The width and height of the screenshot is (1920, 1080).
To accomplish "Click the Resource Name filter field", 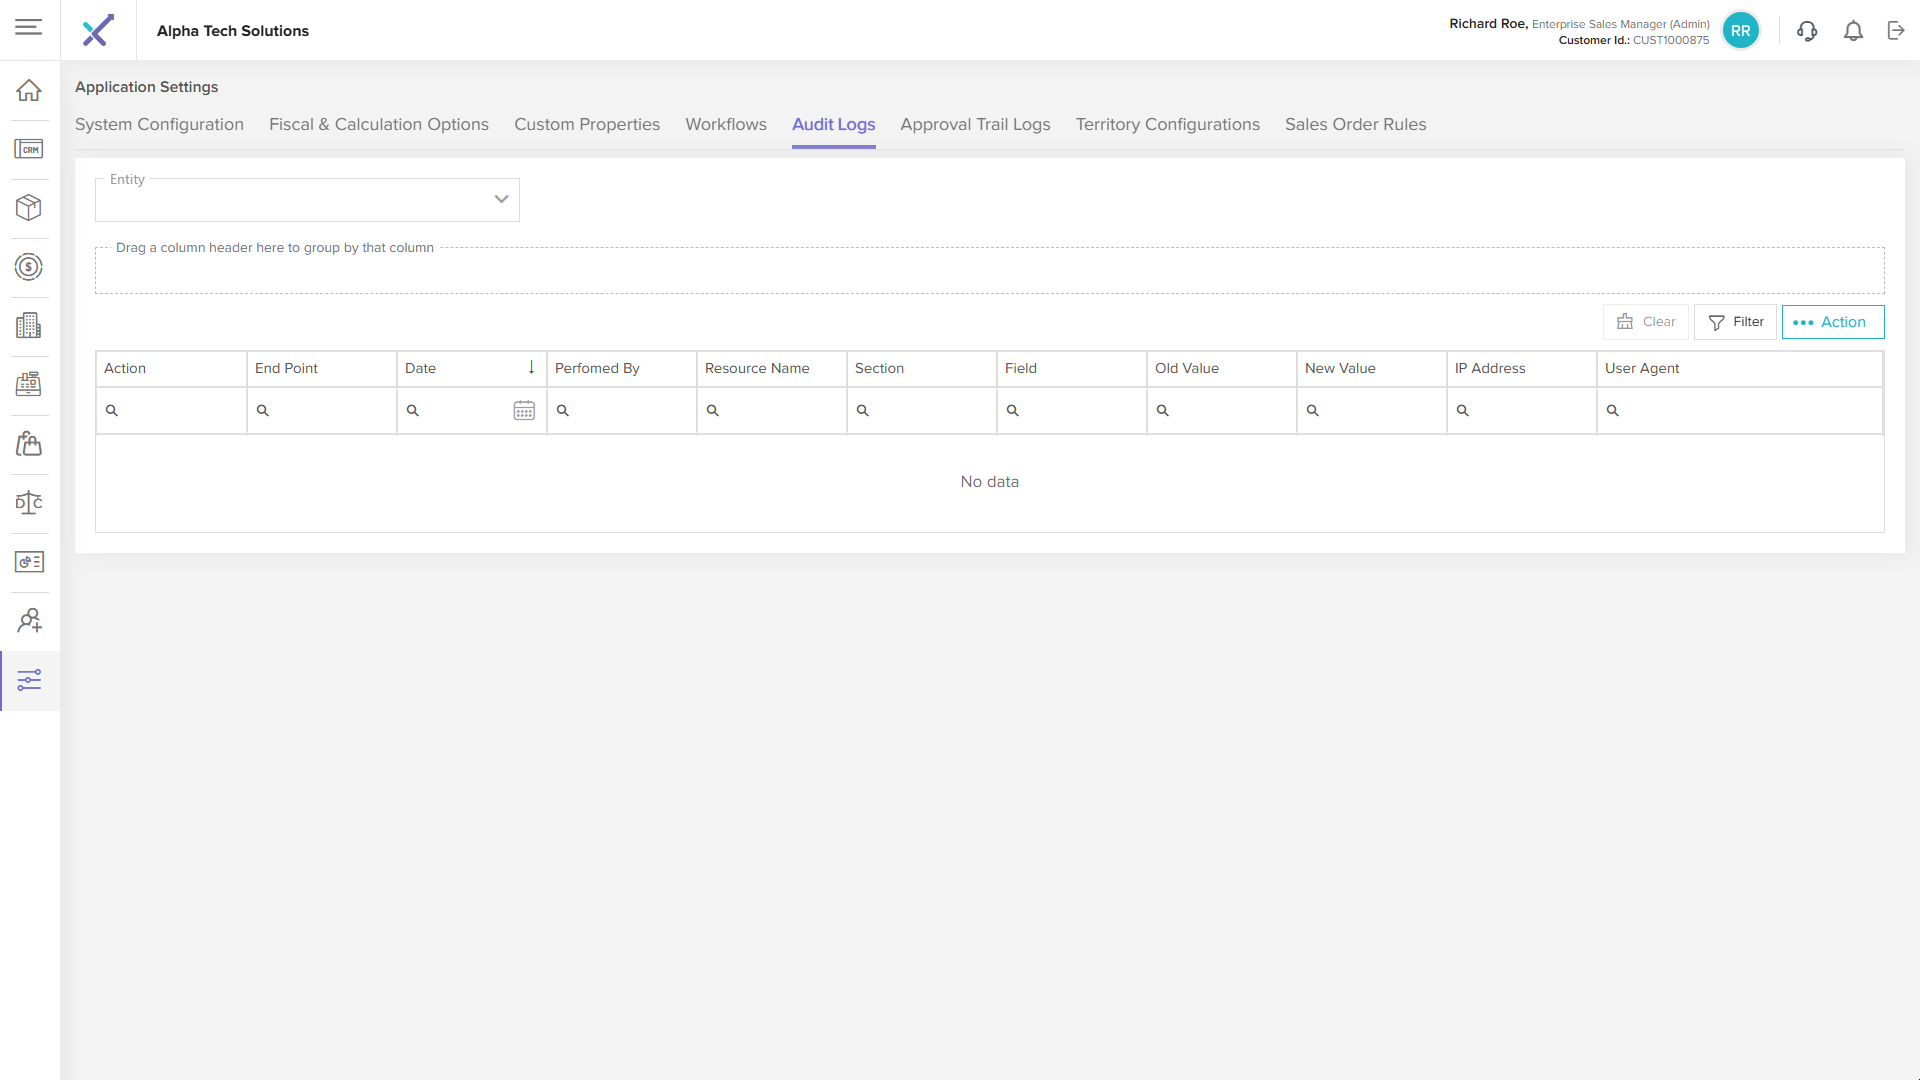I will point(780,410).
